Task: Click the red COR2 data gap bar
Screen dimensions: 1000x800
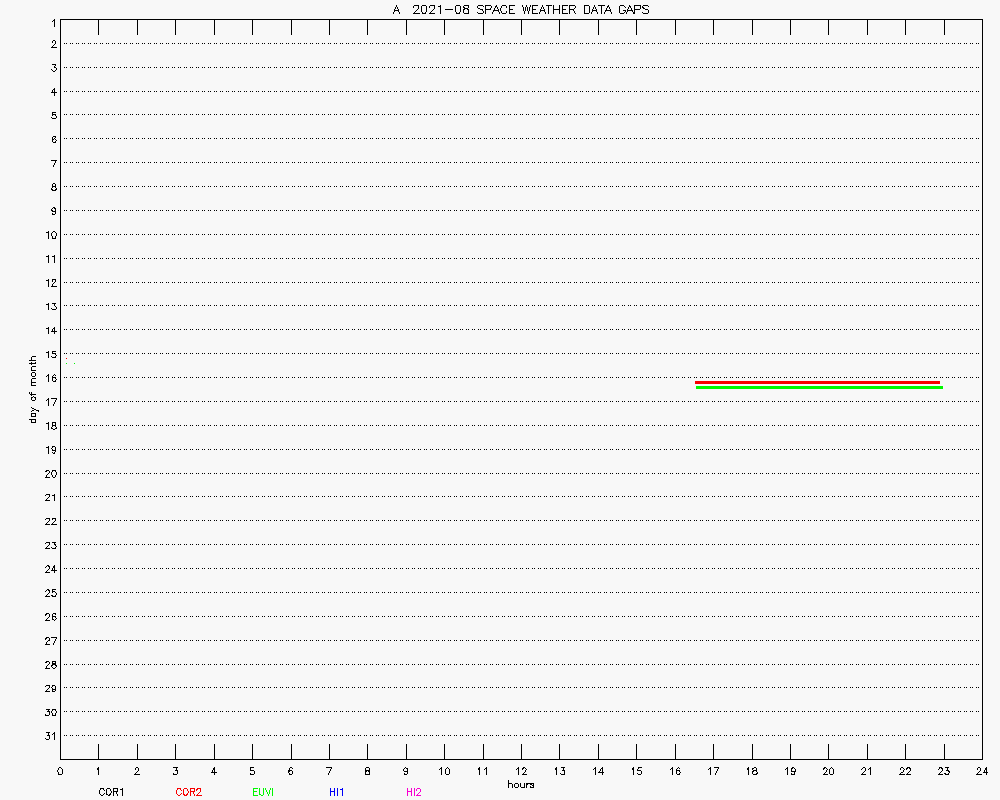Action: (817, 382)
